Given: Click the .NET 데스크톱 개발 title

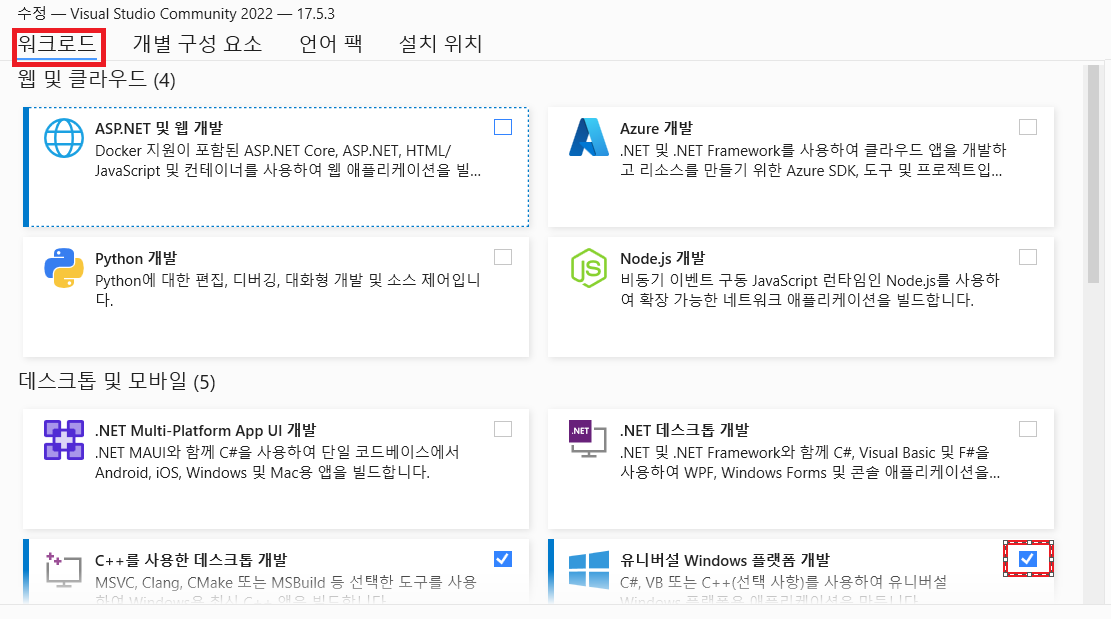Looking at the screenshot, I should (684, 431).
